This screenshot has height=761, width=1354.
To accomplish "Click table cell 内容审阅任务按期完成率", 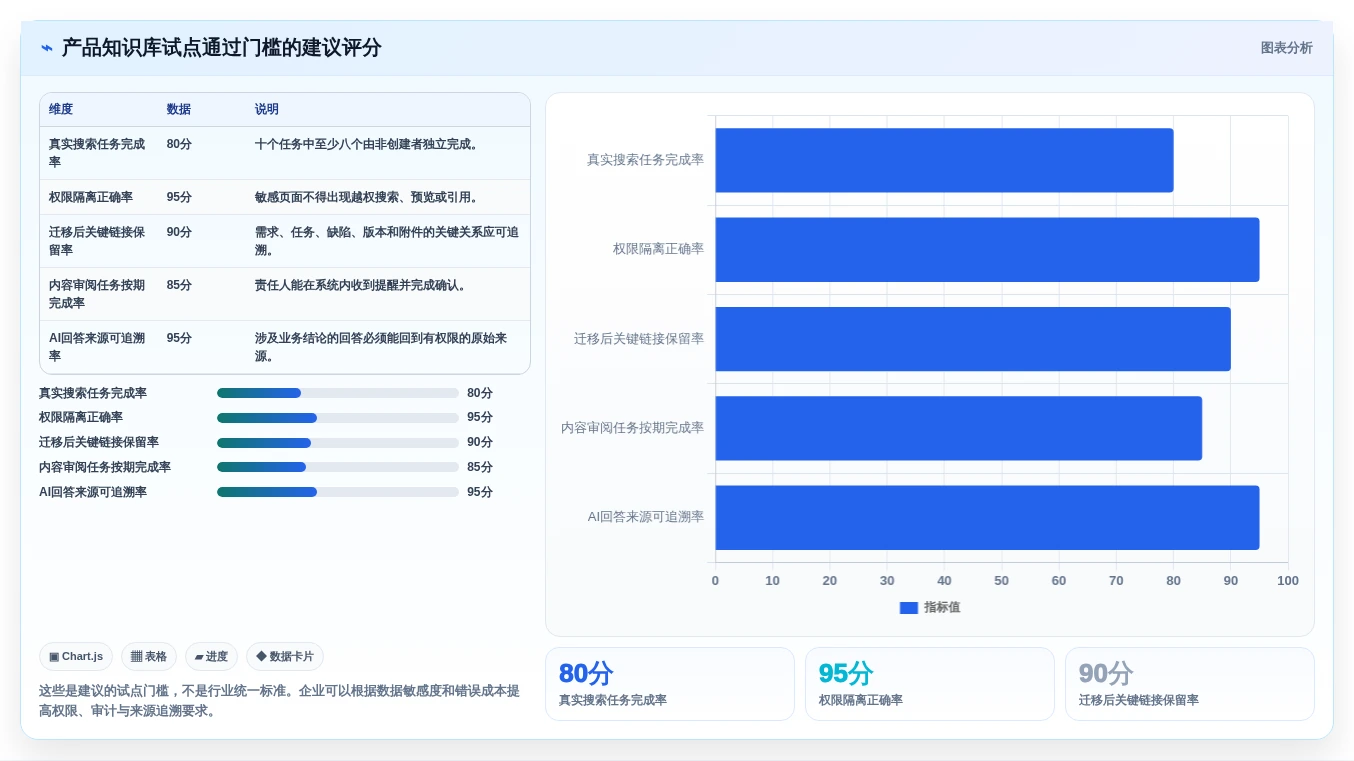I will point(98,294).
